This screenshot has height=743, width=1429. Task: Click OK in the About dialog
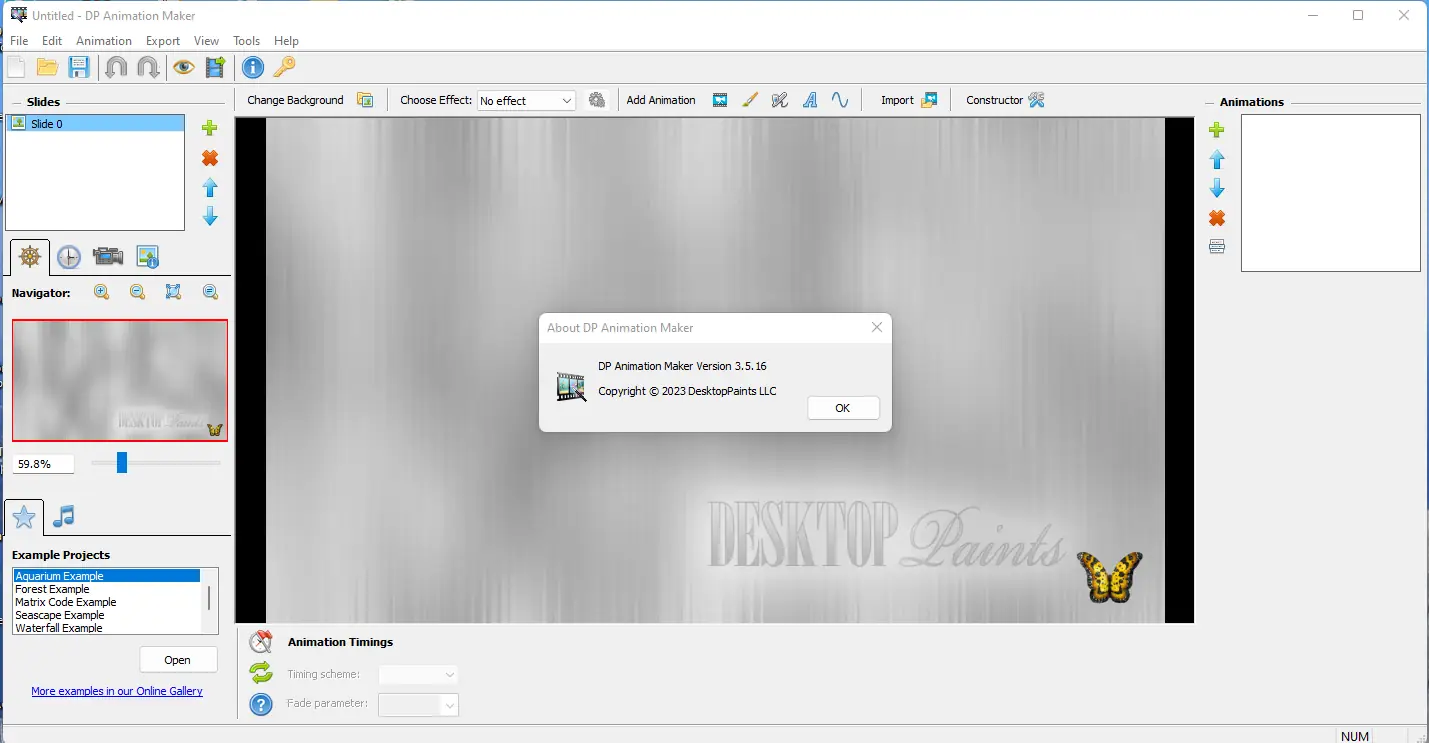(x=843, y=408)
